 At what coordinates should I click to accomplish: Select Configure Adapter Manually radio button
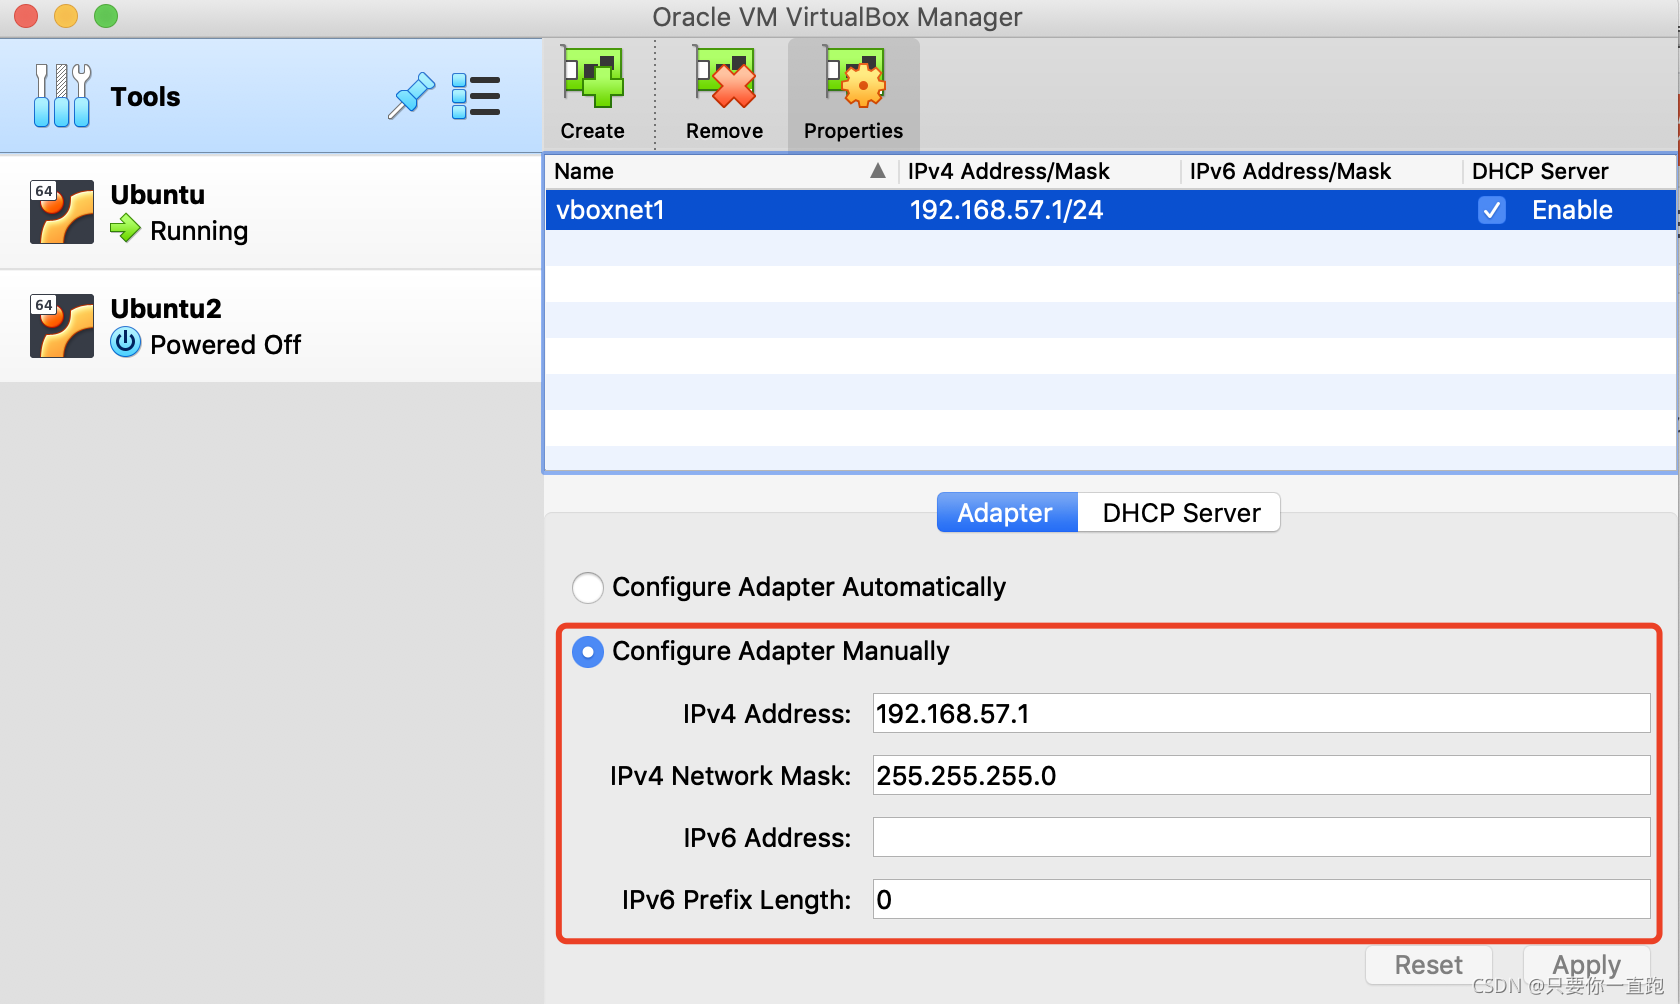588,652
